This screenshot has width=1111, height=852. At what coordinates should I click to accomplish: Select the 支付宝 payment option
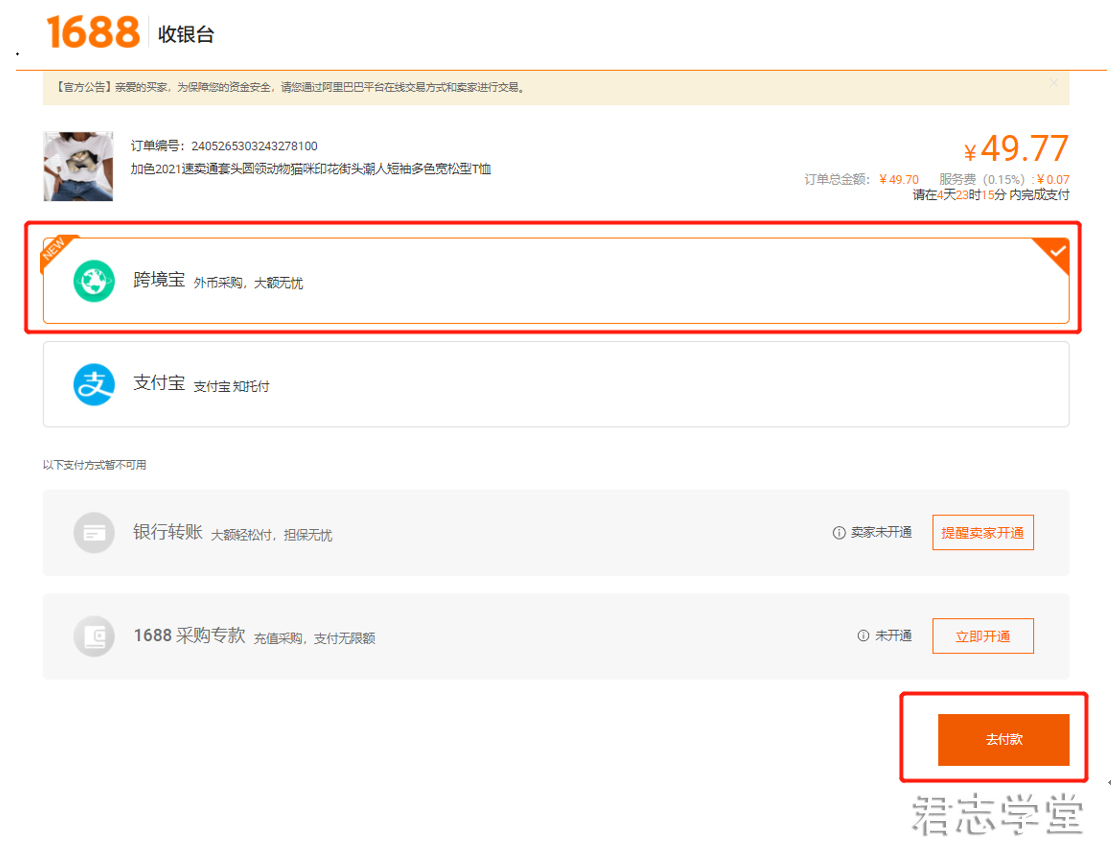[x=556, y=384]
